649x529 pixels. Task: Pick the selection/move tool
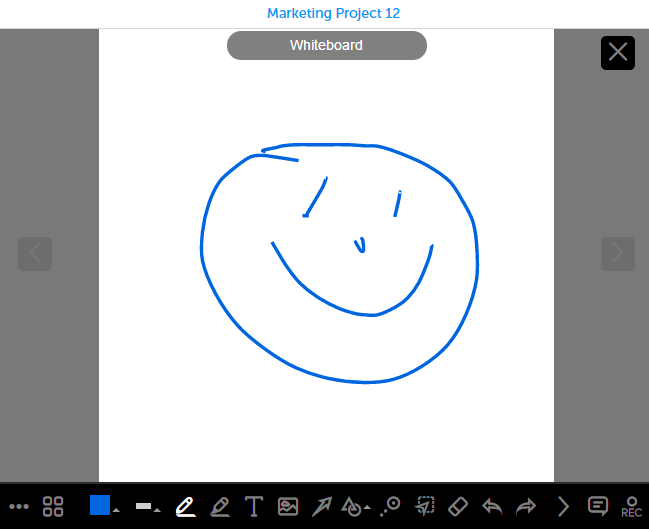coord(424,506)
